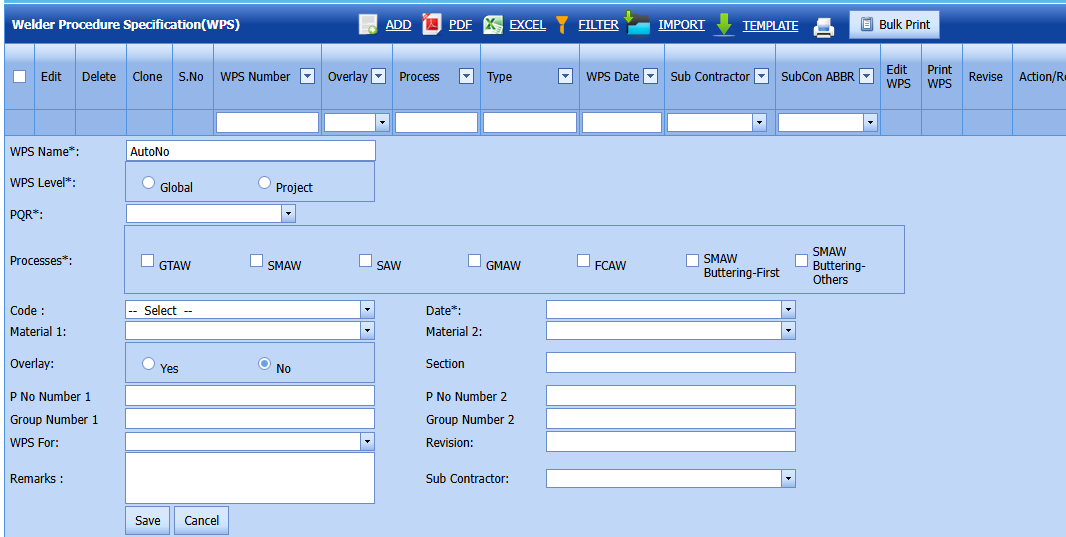Click the Sub Contractor column header
This screenshot has width=1066, height=537.
(x=709, y=76)
